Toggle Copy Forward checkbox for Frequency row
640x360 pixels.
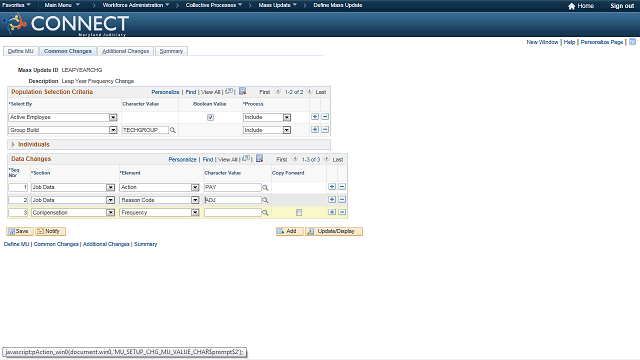point(299,213)
